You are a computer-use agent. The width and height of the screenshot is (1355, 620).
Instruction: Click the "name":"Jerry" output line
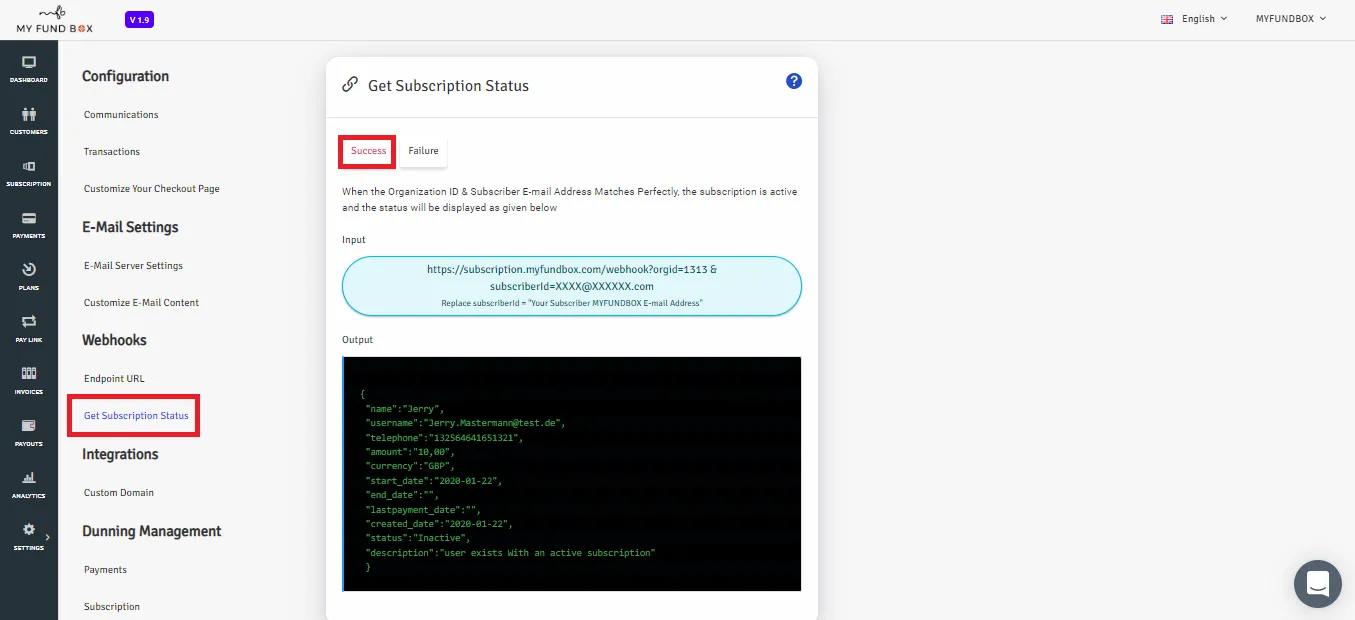tap(405, 408)
